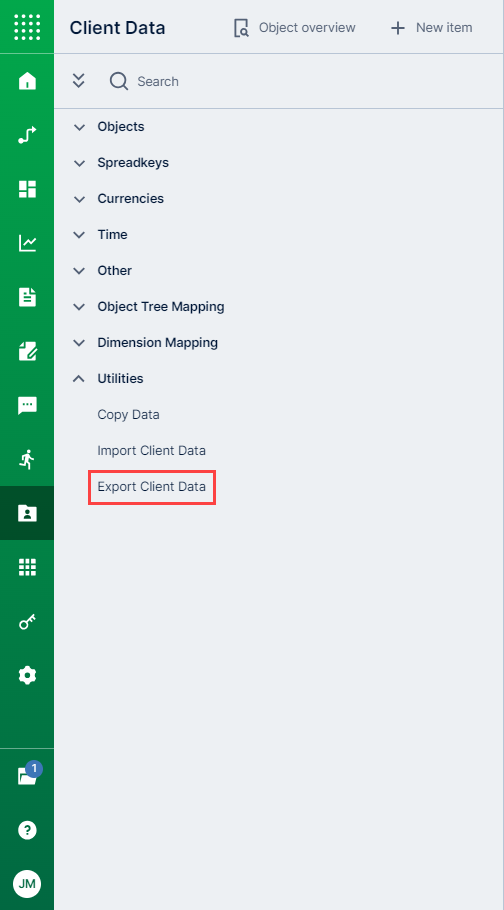504x910 pixels.
Task: Click the key access icon in sidebar
Action: [27, 622]
